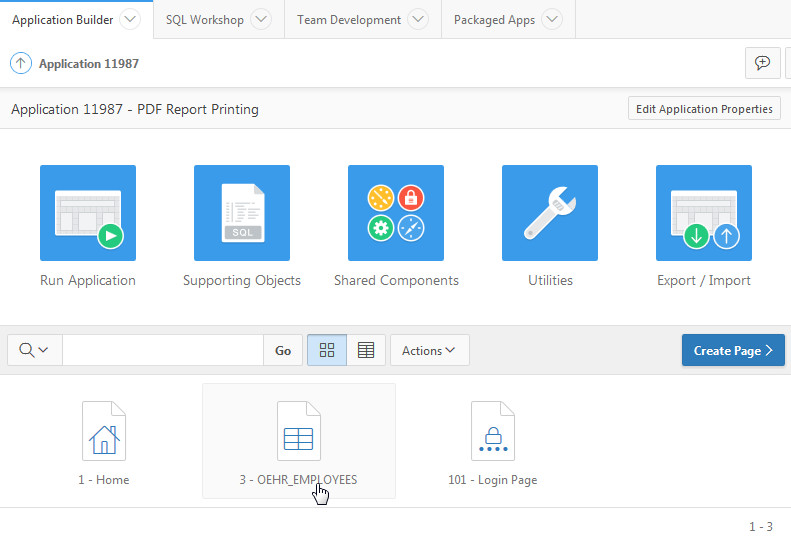Viewport: 791px width, 543px height.
Task: Open the 1 - Home page icon
Action: (104, 430)
